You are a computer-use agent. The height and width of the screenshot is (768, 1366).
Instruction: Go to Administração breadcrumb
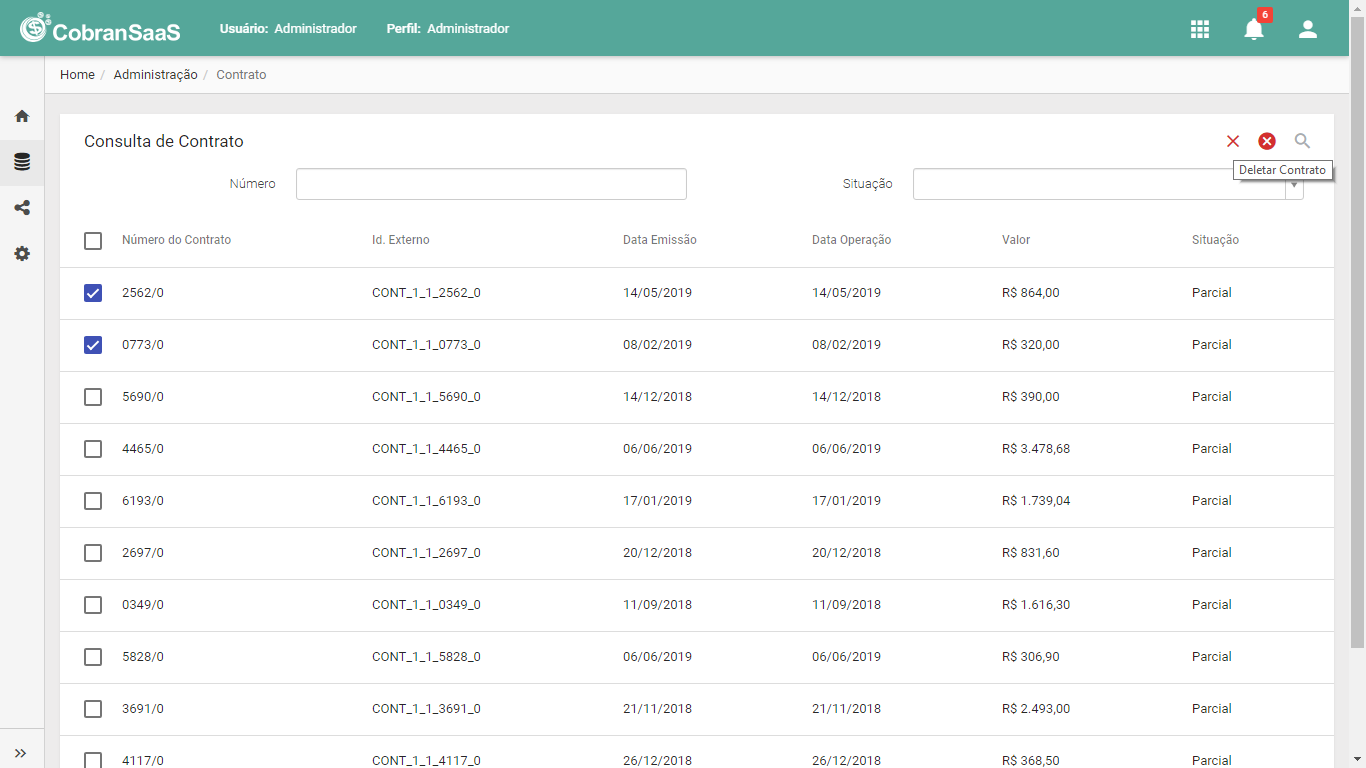point(155,75)
